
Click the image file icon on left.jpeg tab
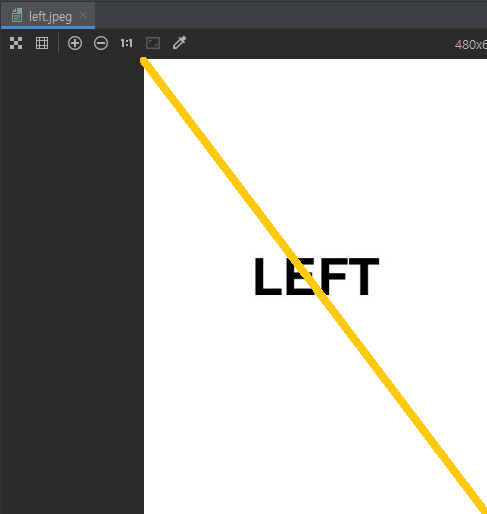17,16
